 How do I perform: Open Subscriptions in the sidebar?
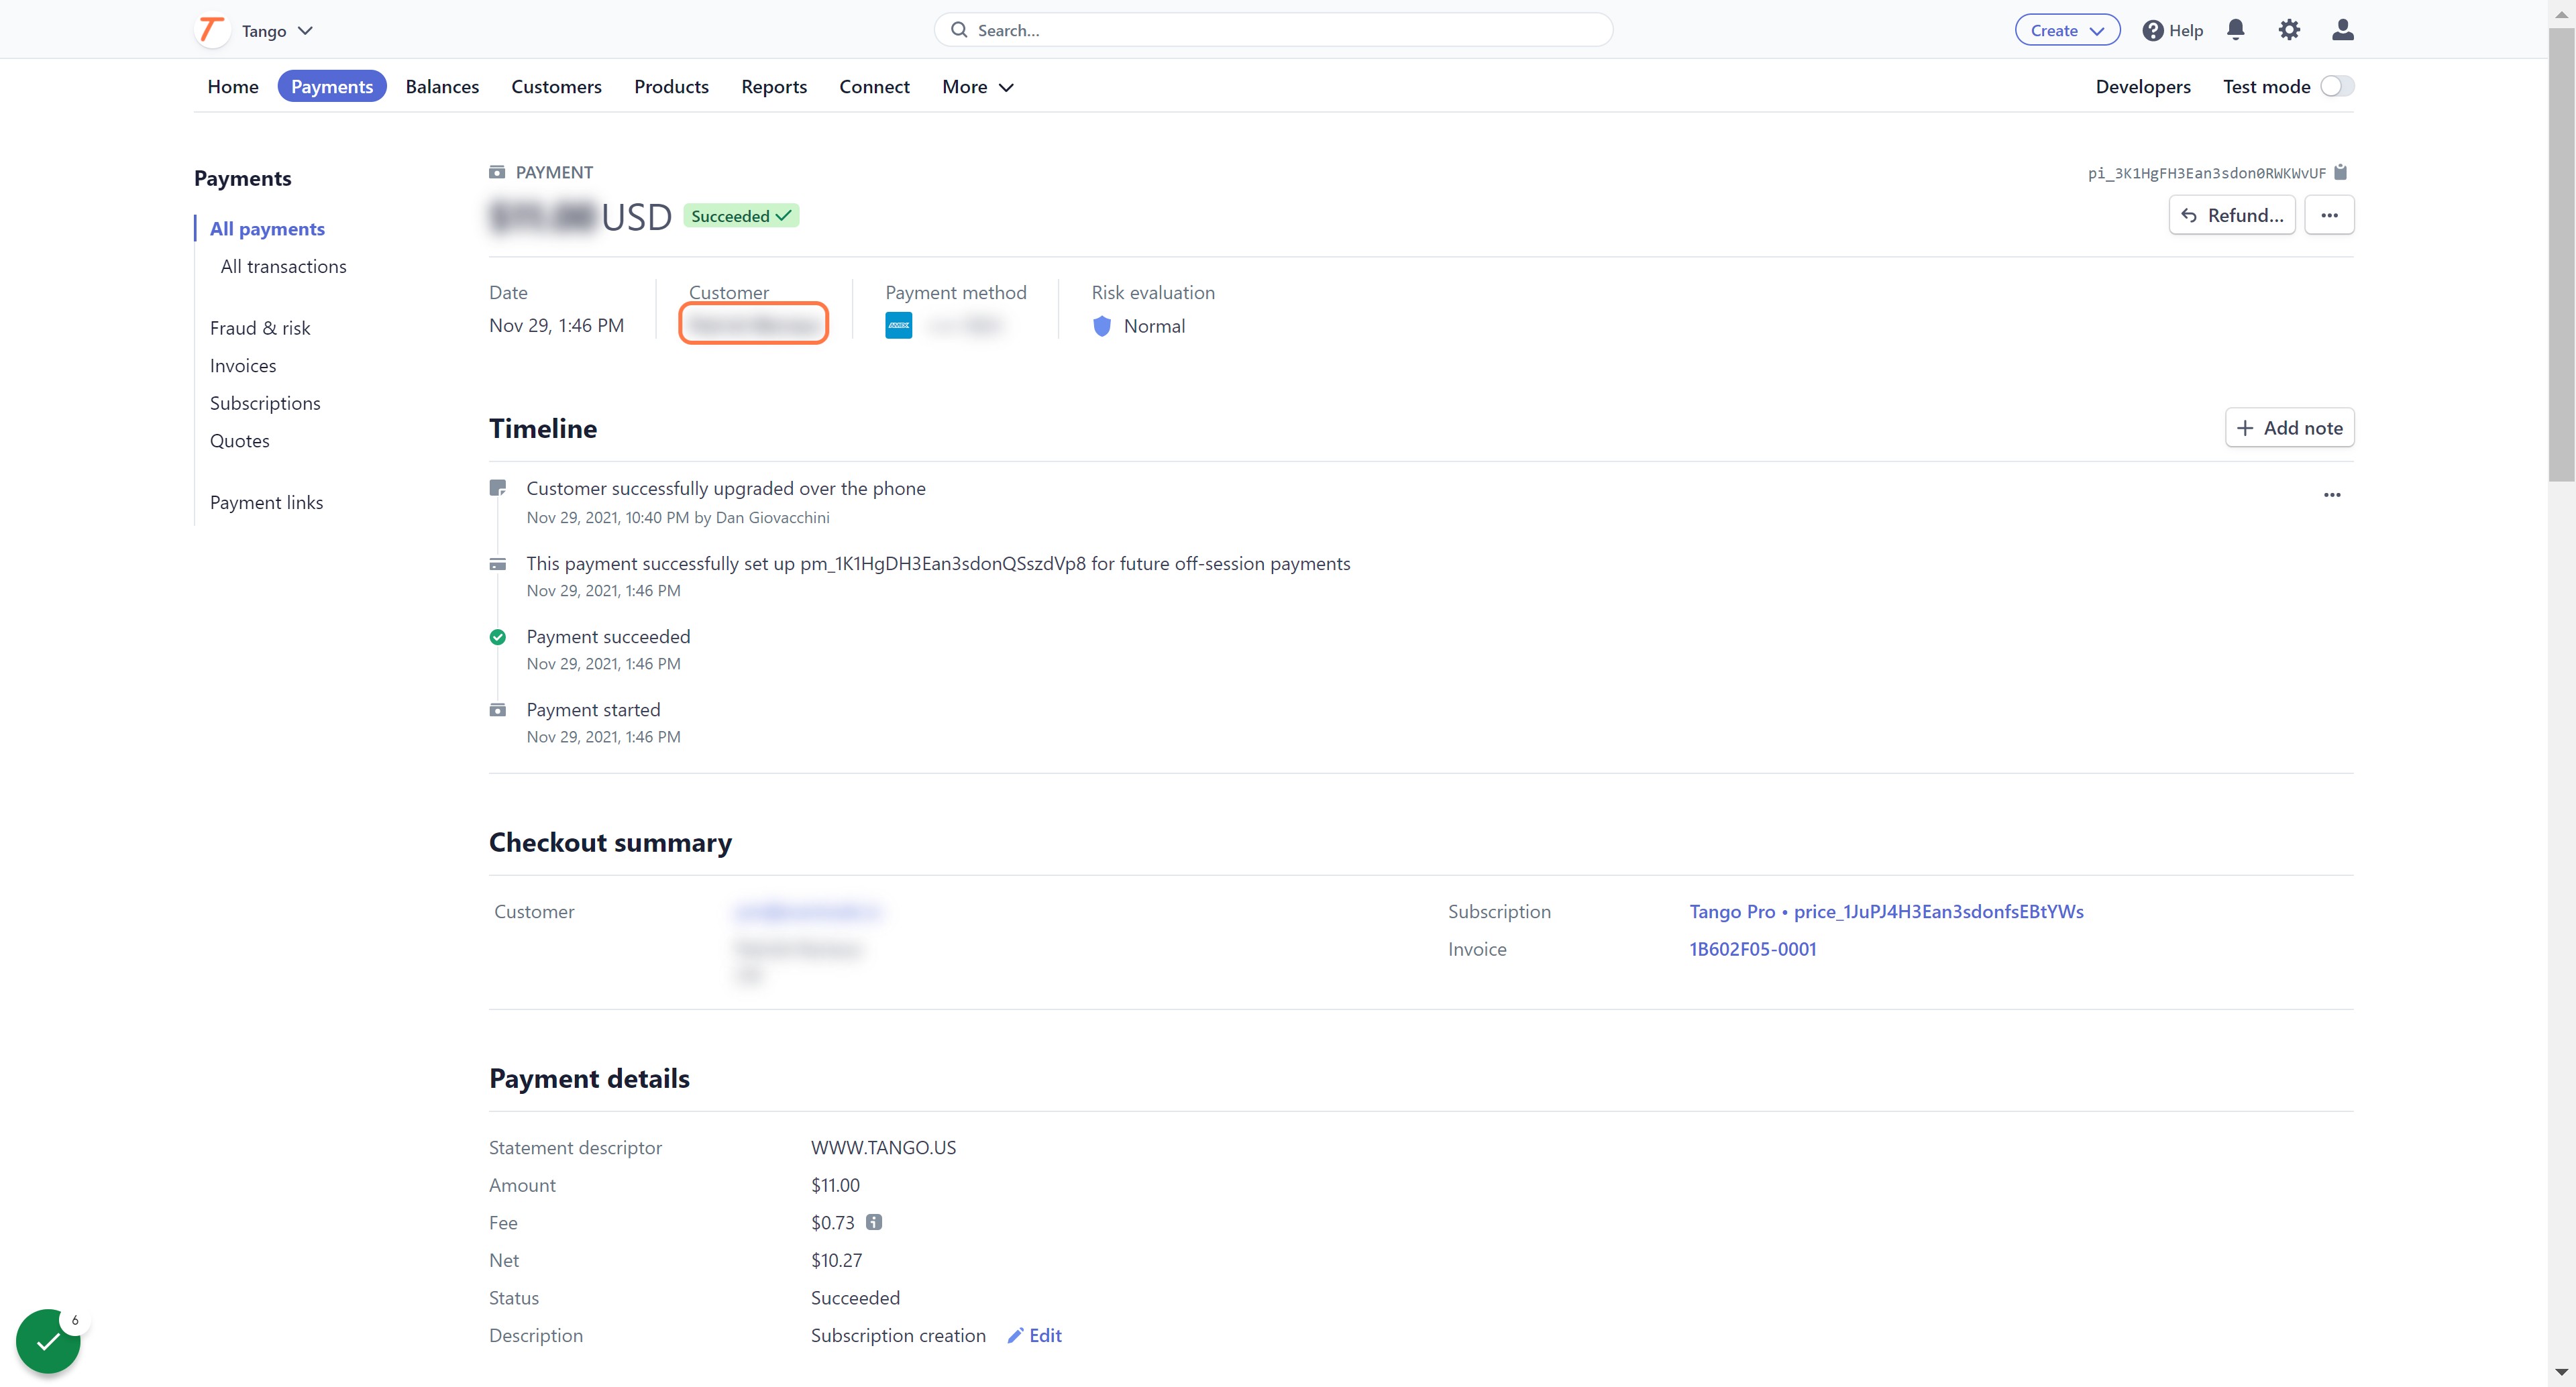(x=265, y=403)
